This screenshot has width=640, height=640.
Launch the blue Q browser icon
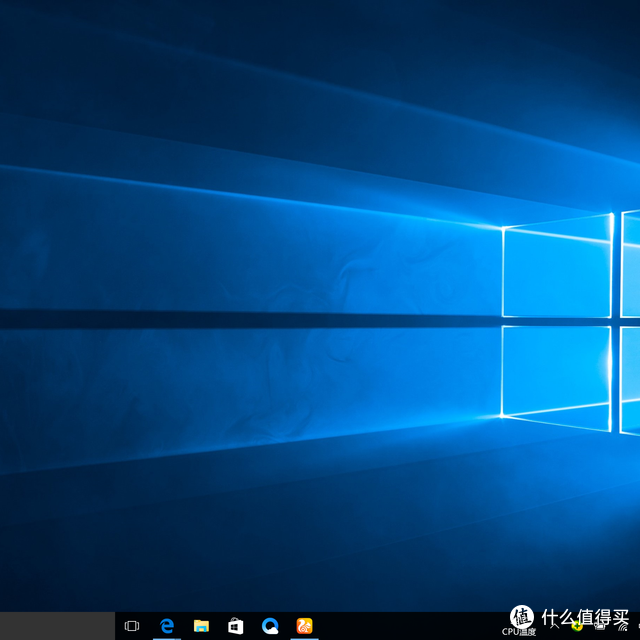270,626
